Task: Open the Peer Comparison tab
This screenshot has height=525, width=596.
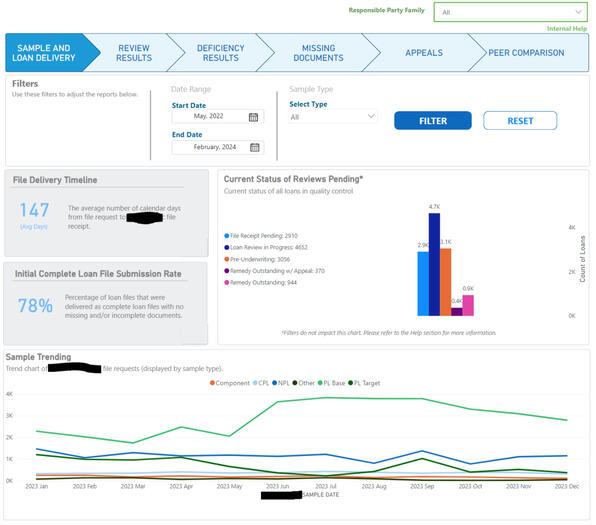Action: click(x=526, y=53)
